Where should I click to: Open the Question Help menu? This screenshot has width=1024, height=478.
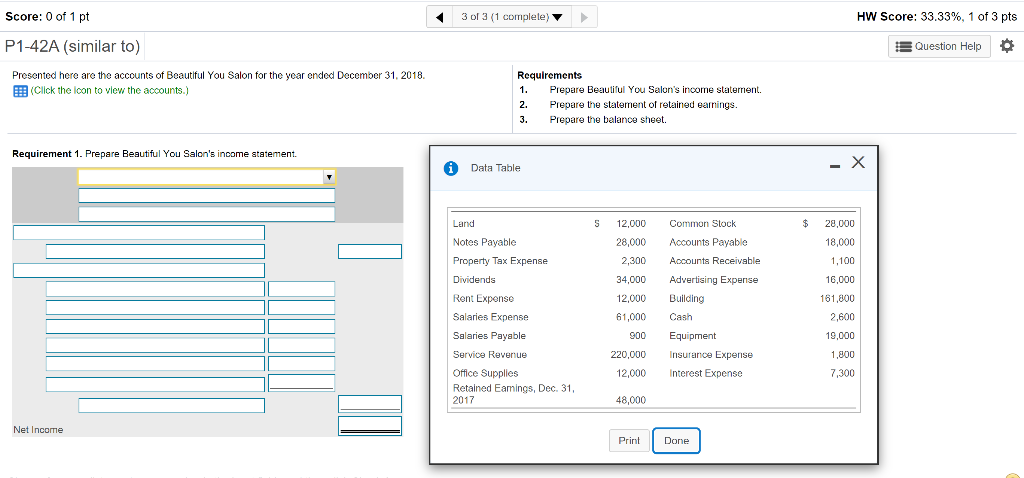[939, 46]
